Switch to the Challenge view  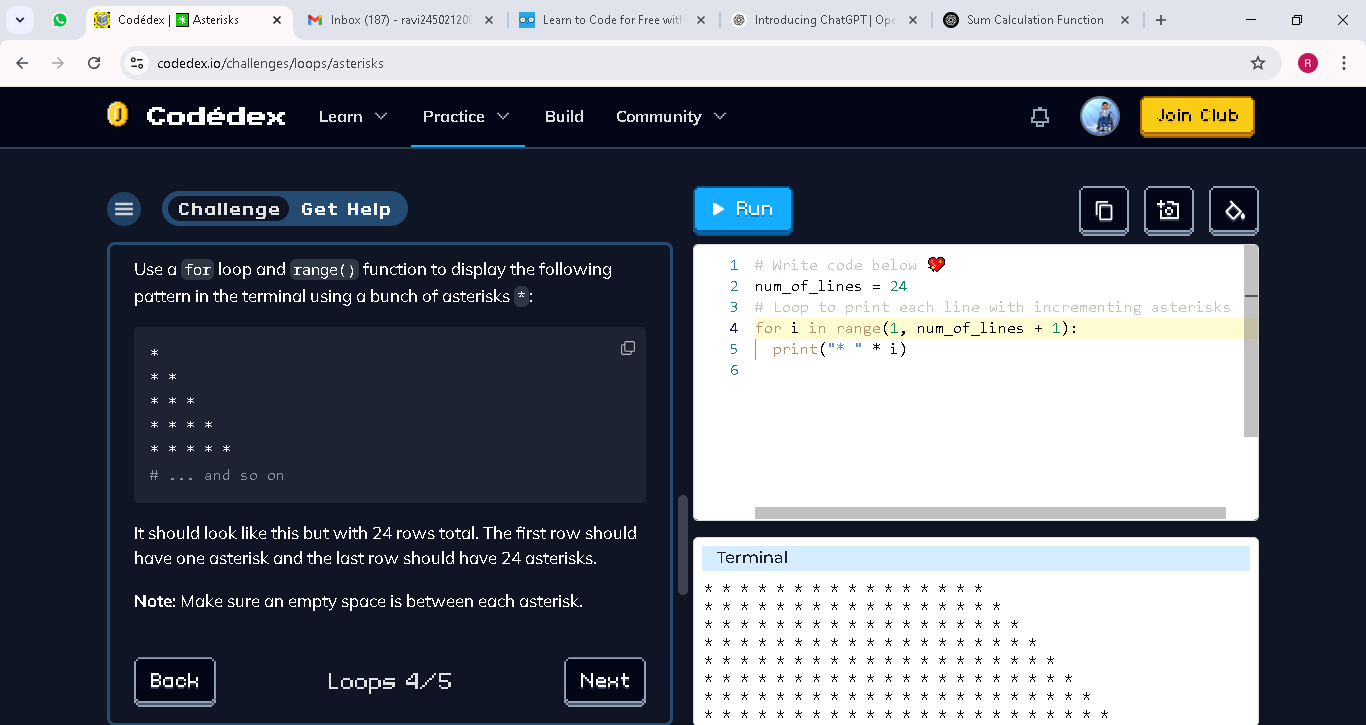[x=229, y=209]
